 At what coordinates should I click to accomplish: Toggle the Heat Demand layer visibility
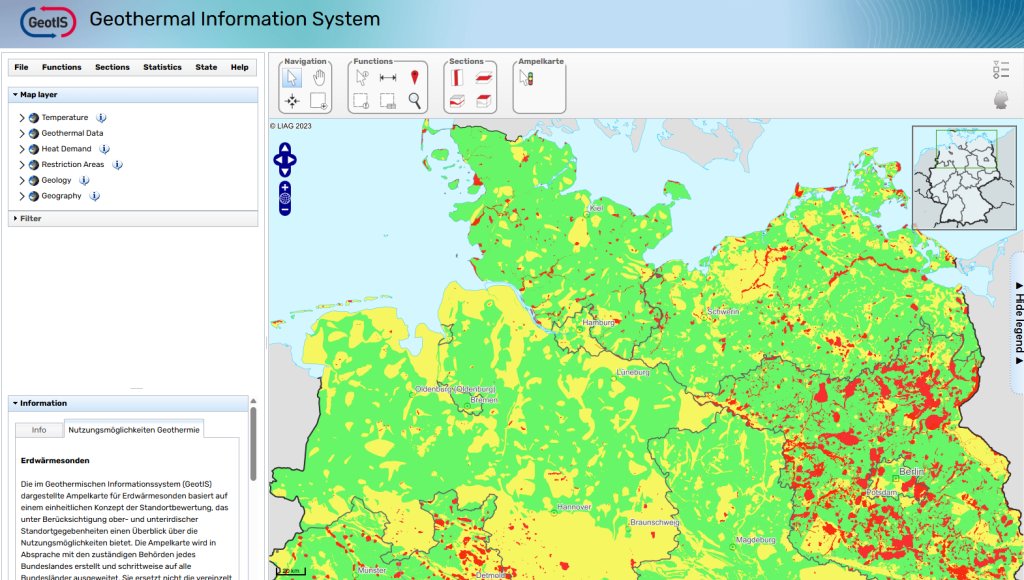(34, 148)
